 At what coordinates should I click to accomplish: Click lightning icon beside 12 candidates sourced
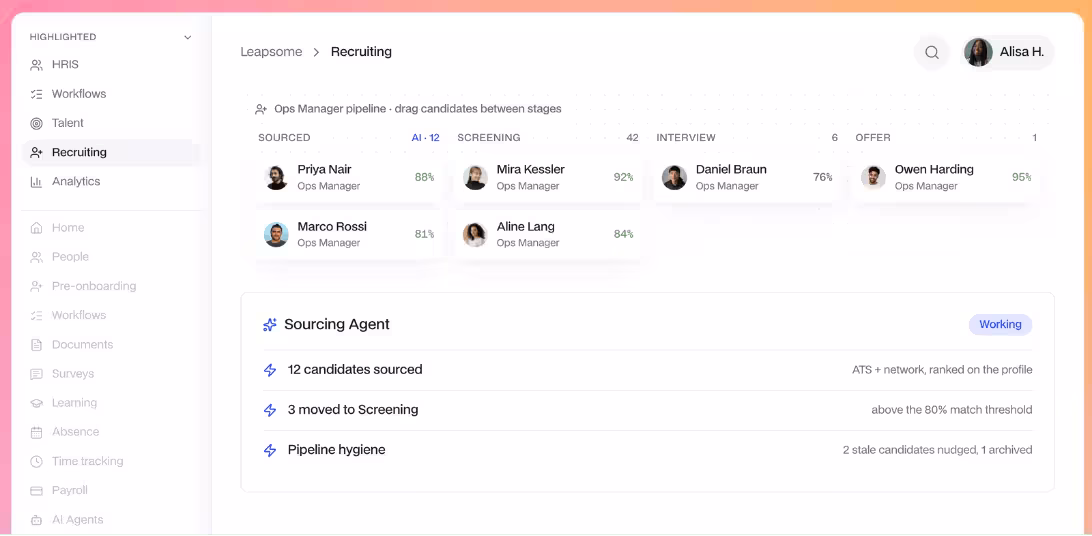[x=270, y=370]
